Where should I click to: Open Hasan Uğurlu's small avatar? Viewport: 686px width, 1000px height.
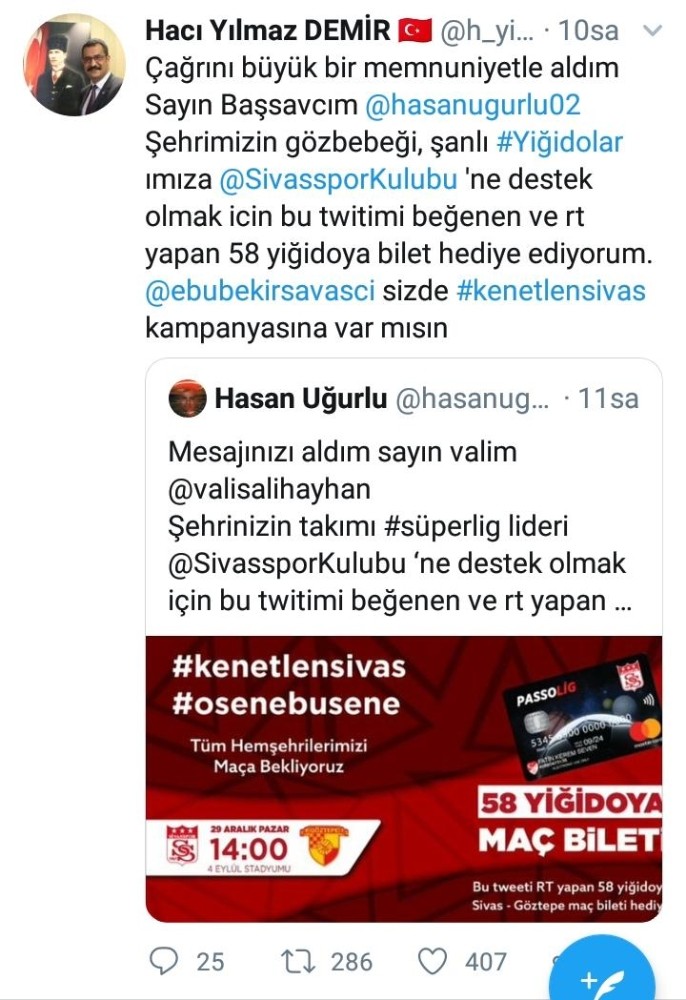pos(187,399)
